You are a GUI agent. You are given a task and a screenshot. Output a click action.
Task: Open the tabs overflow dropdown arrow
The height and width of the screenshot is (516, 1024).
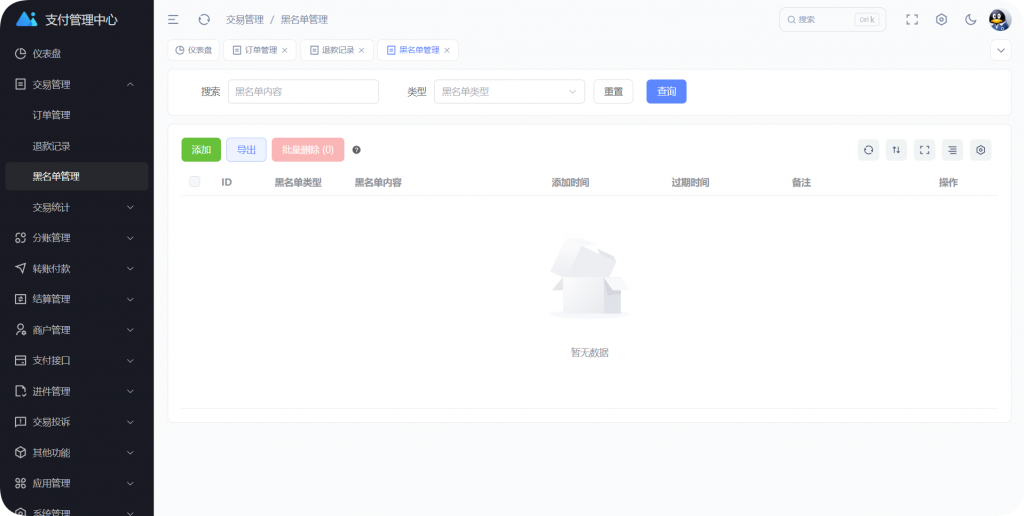coord(1000,50)
